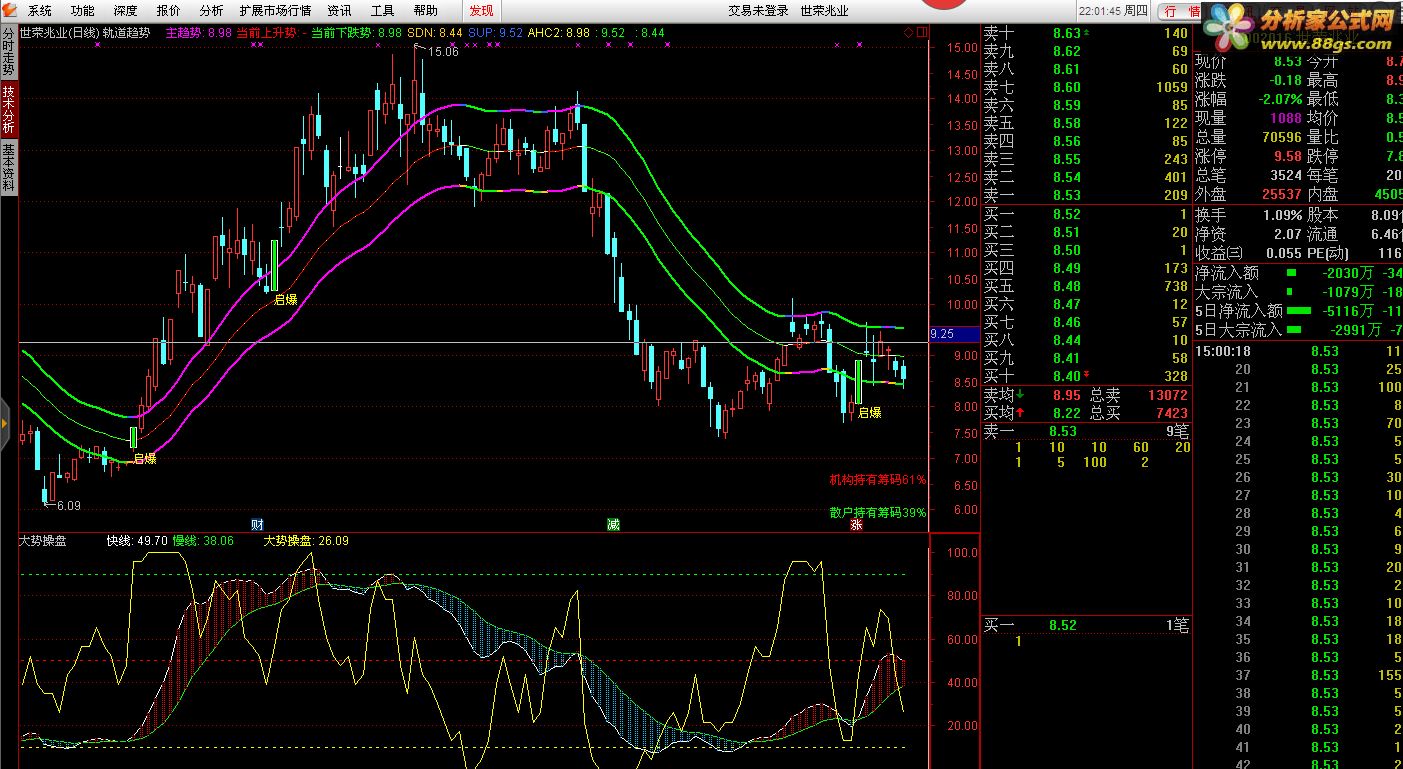
Task: Expand the left side panel arrow
Action: [x=5, y=424]
